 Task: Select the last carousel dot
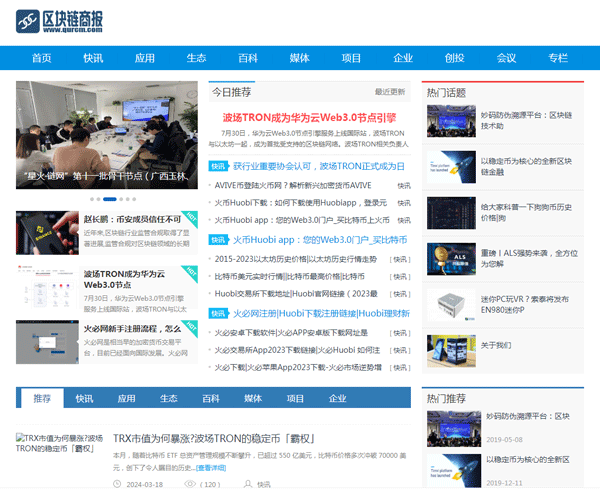point(134,199)
